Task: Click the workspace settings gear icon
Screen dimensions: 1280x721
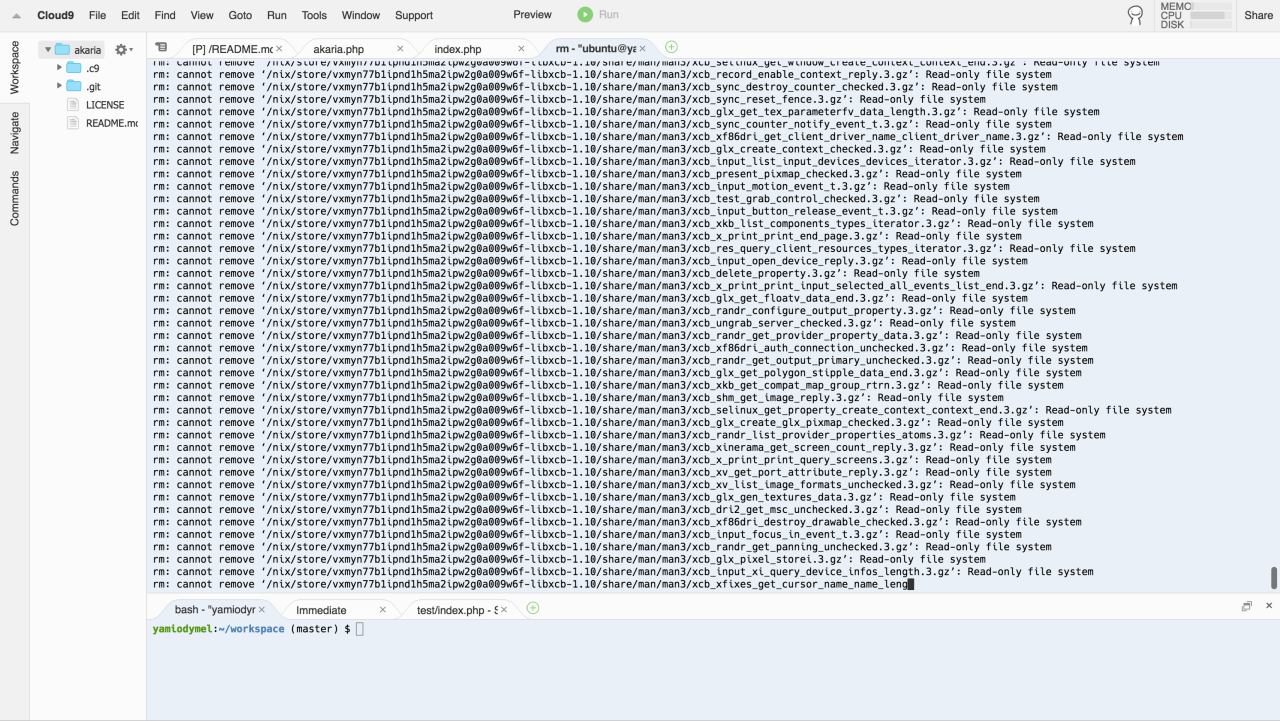Action: (x=121, y=50)
